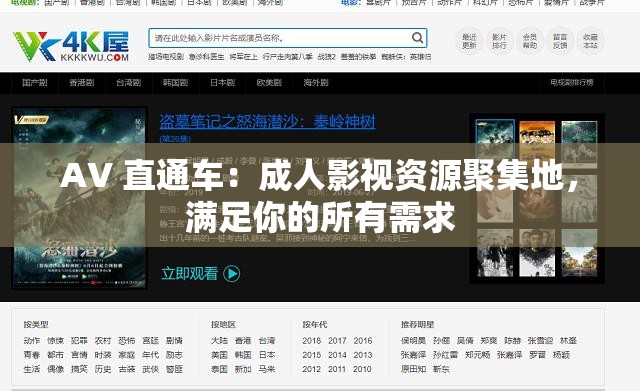Select 欧美剧 in the black navigation bar

coord(269,83)
